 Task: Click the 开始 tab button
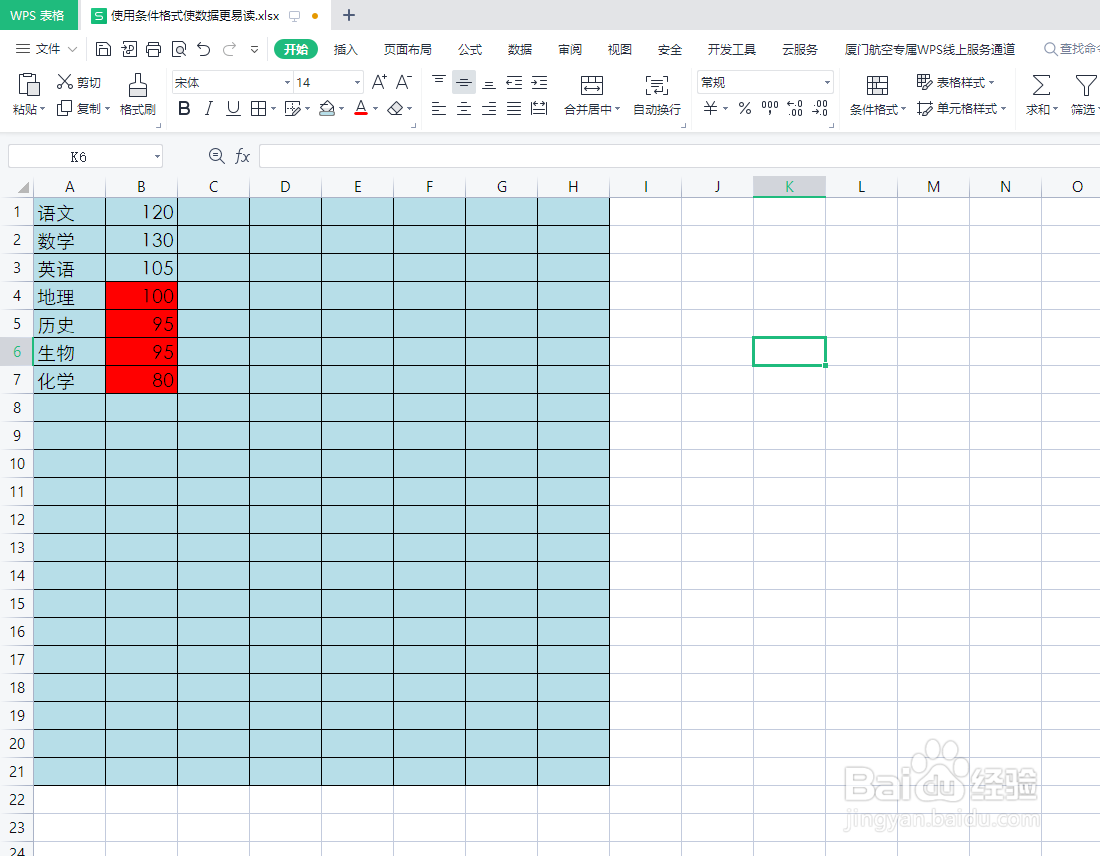295,49
